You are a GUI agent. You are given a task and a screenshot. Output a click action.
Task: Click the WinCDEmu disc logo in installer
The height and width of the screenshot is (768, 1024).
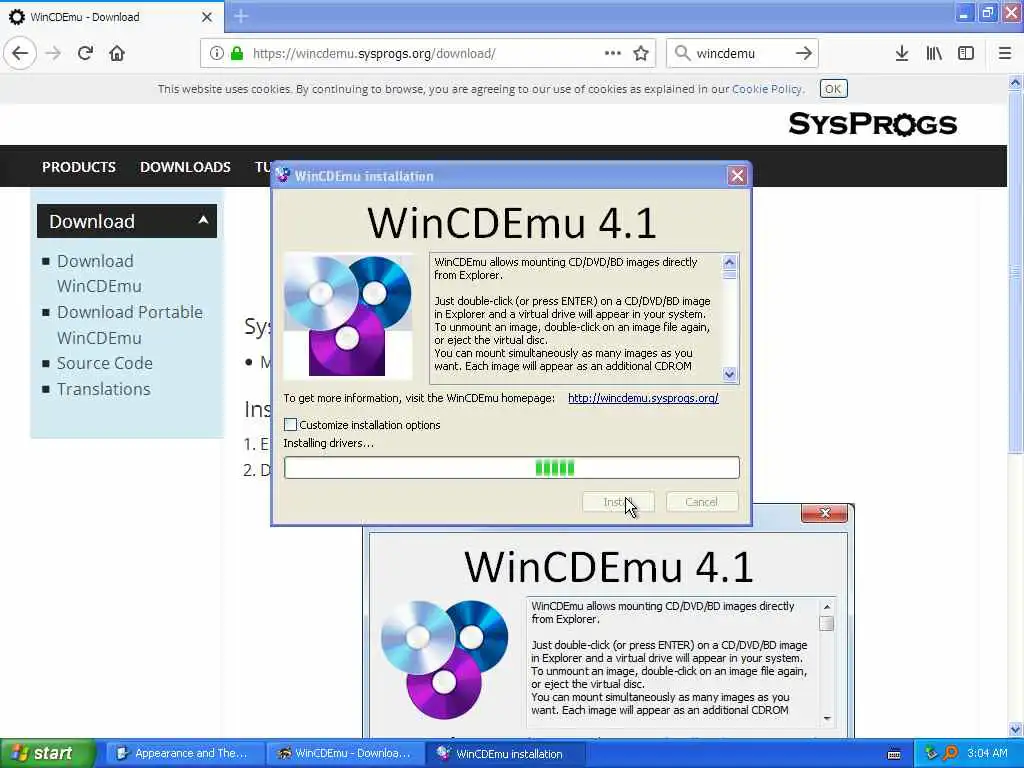coord(348,316)
